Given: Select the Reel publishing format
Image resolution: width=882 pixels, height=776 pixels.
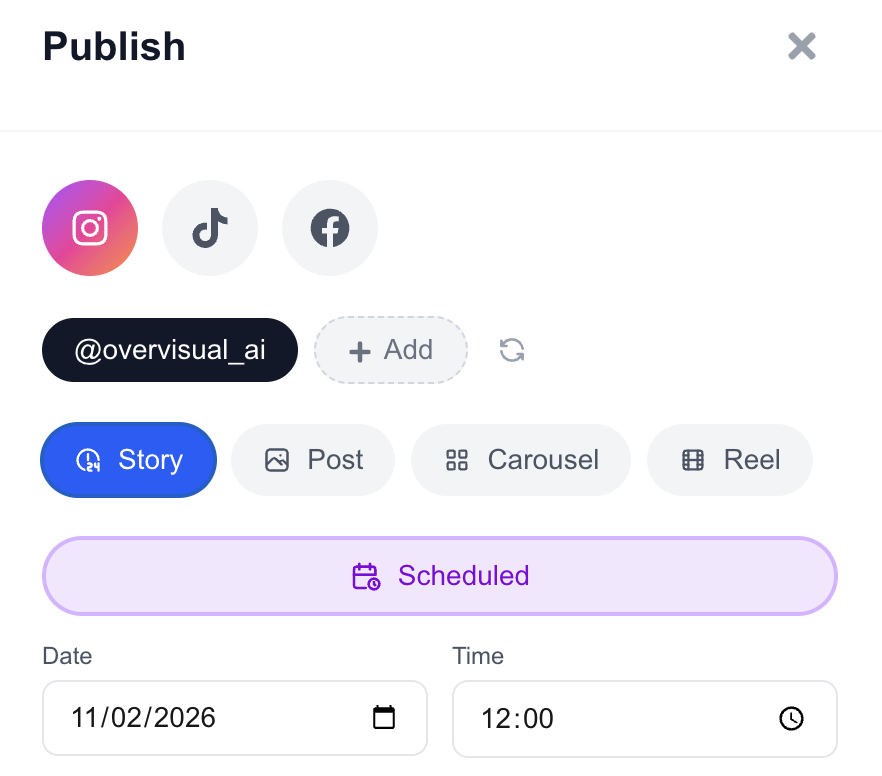Looking at the screenshot, I should point(729,460).
